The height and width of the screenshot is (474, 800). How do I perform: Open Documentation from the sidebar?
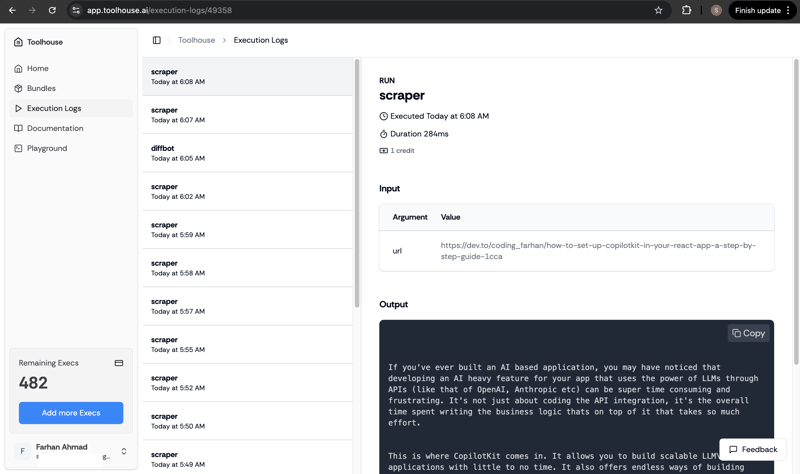tap(70, 128)
